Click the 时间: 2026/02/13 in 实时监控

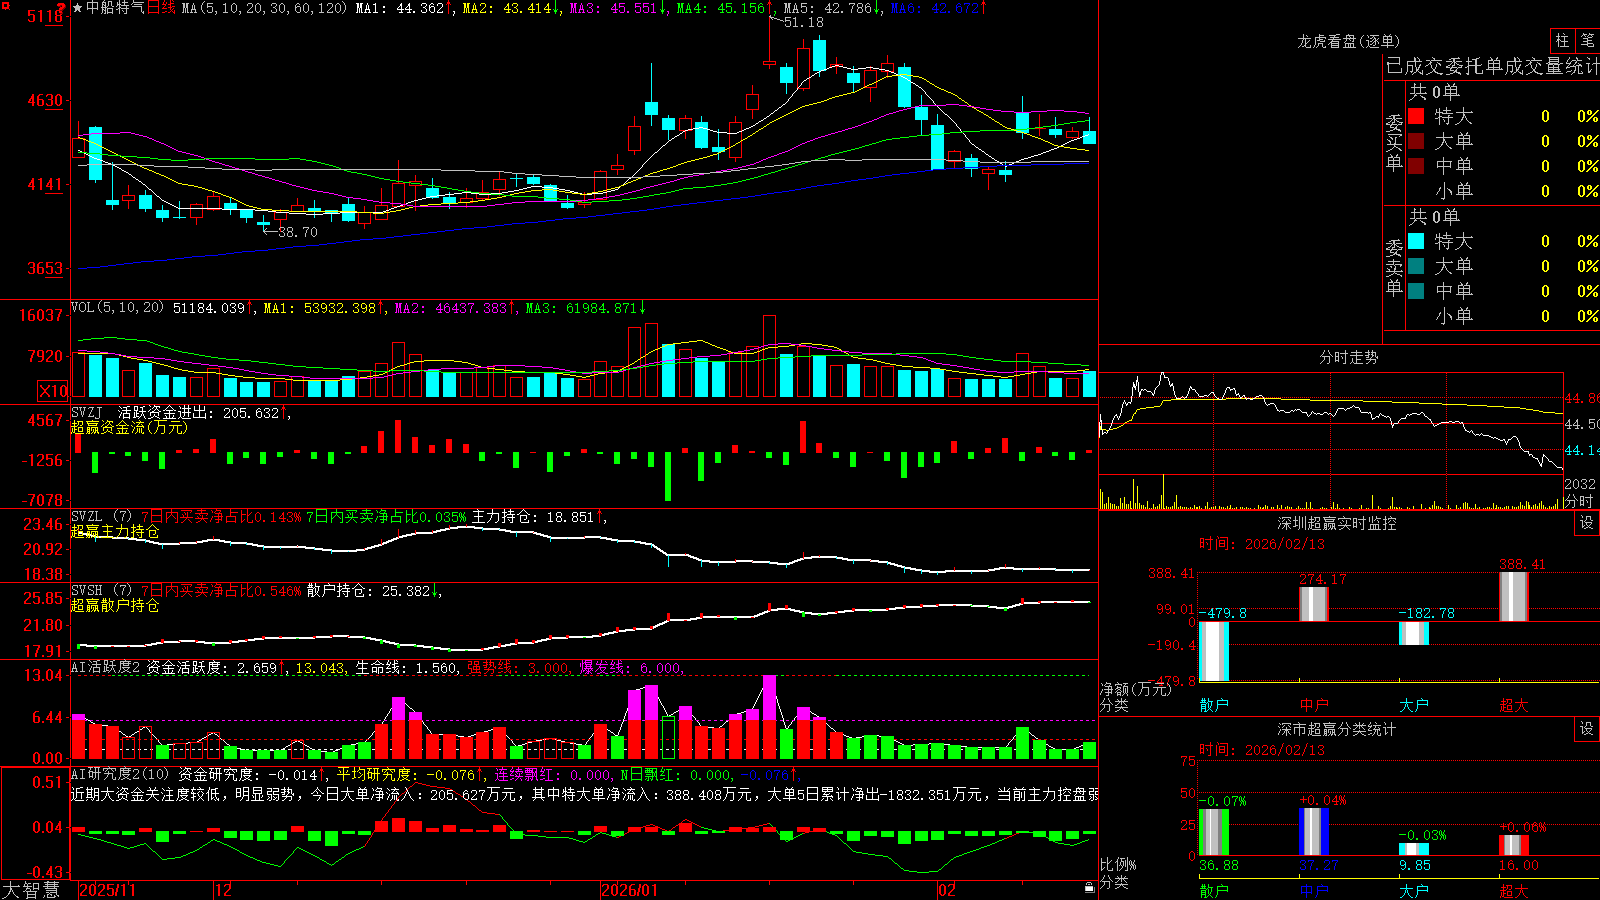1262,544
